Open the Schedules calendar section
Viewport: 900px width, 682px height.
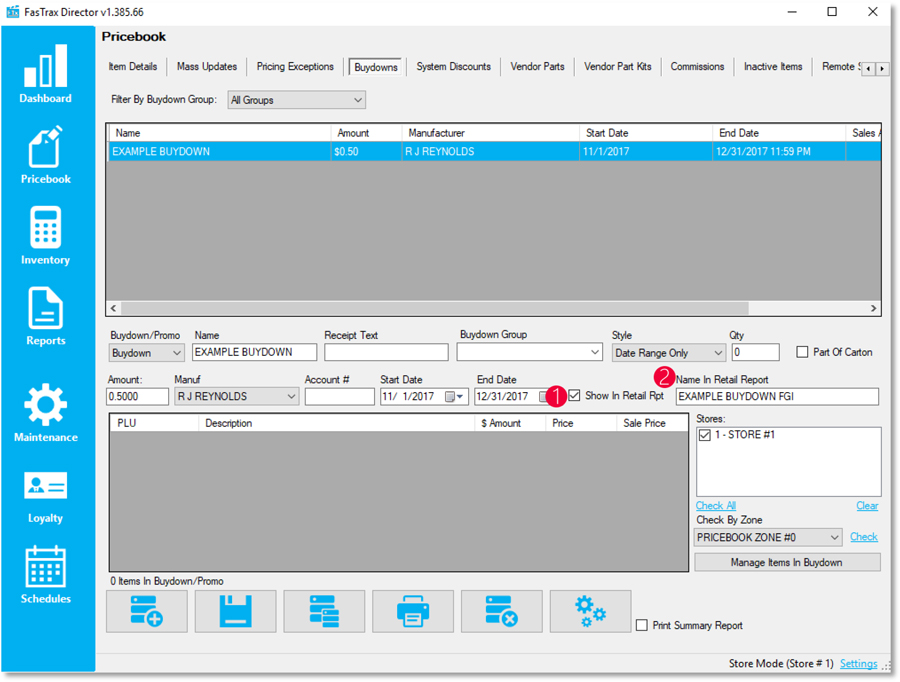[x=45, y=575]
